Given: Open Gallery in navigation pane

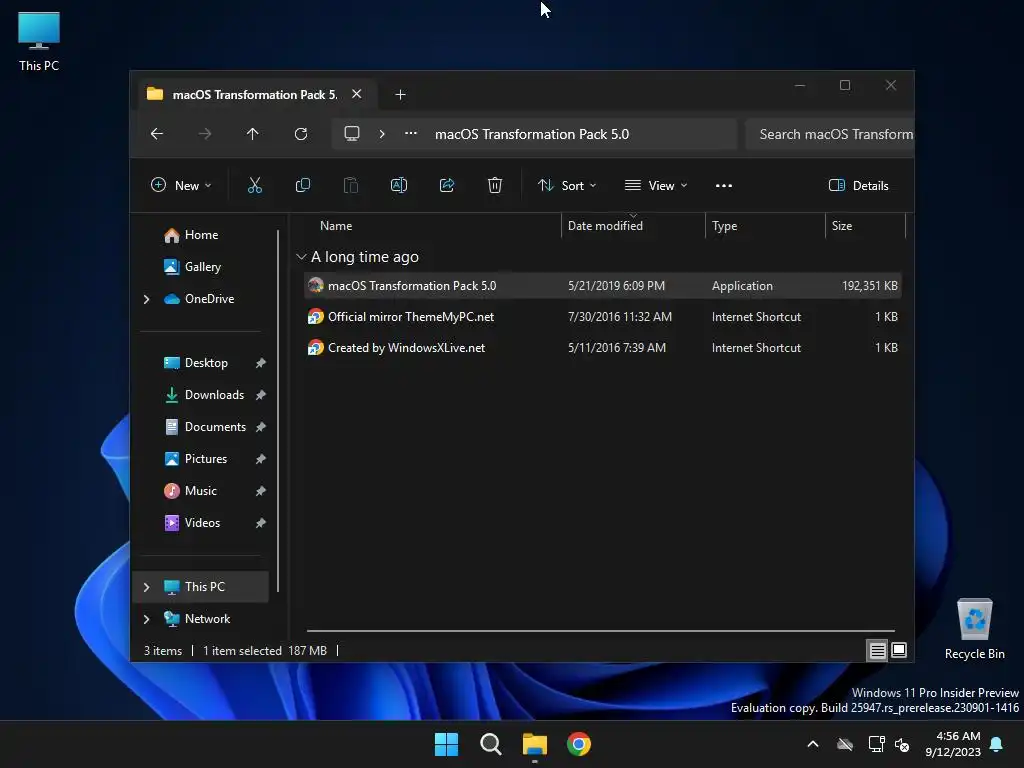Looking at the screenshot, I should click(x=202, y=266).
